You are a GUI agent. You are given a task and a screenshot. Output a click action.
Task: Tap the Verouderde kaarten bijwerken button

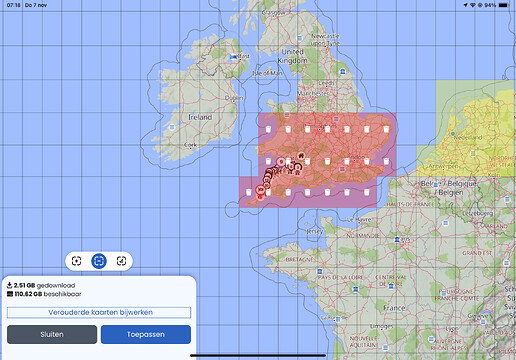tap(99, 312)
